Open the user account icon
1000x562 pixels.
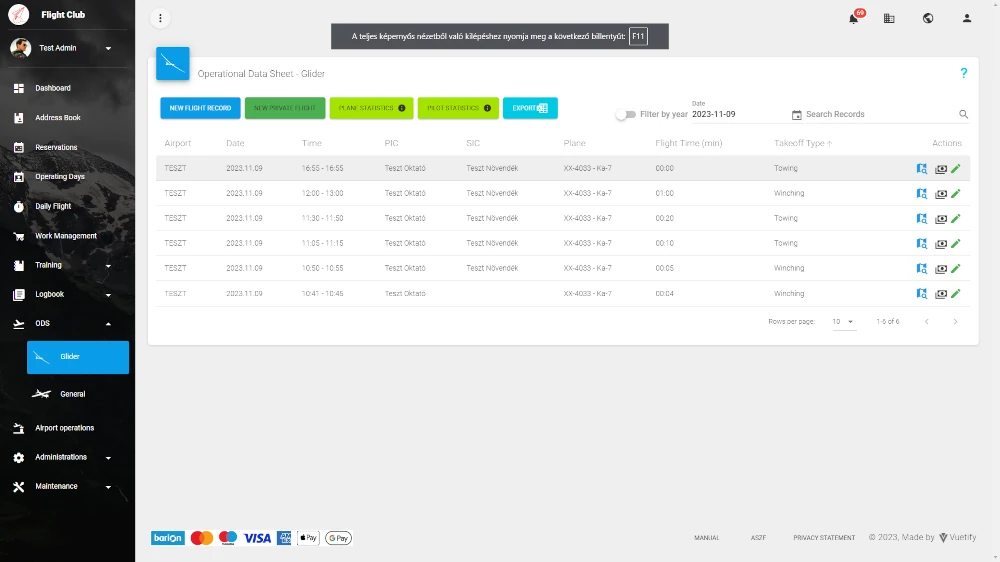(x=966, y=18)
